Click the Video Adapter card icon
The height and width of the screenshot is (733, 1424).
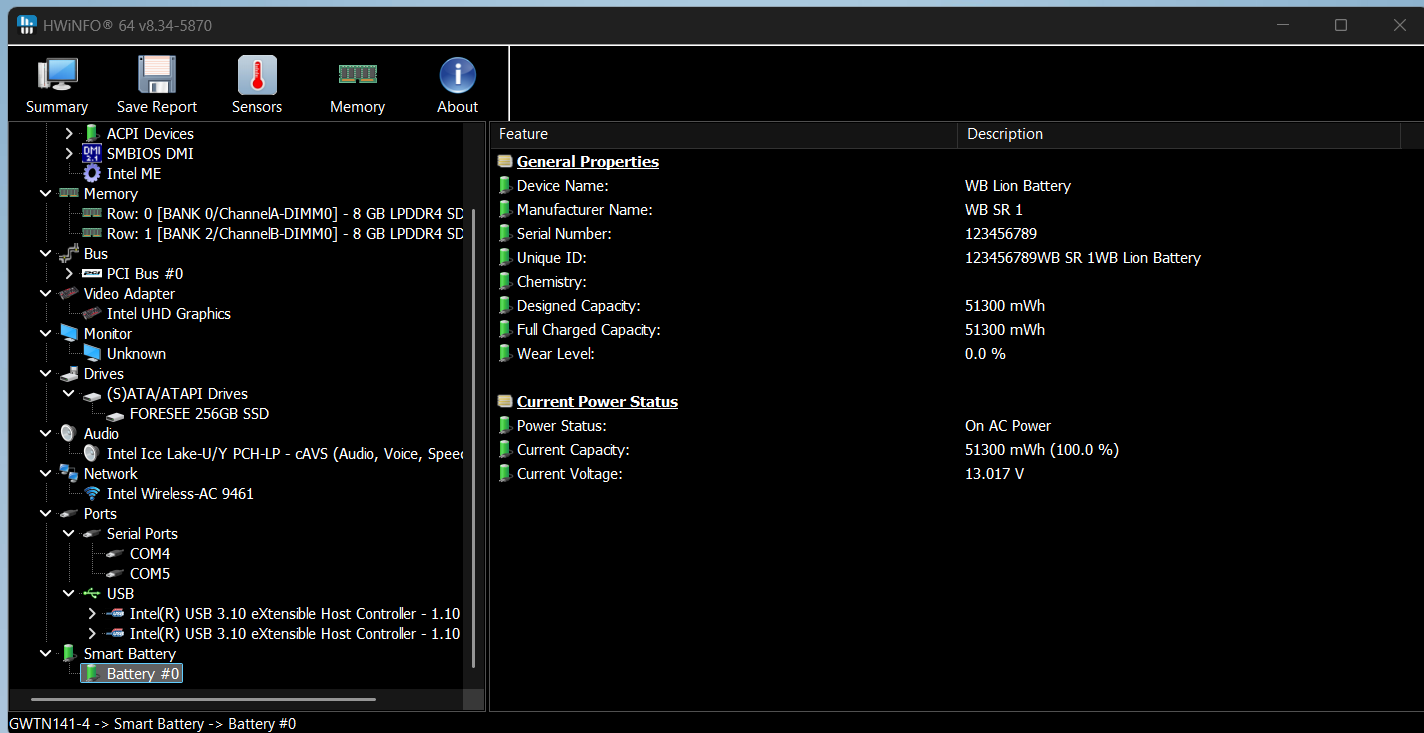pyautogui.click(x=69, y=293)
